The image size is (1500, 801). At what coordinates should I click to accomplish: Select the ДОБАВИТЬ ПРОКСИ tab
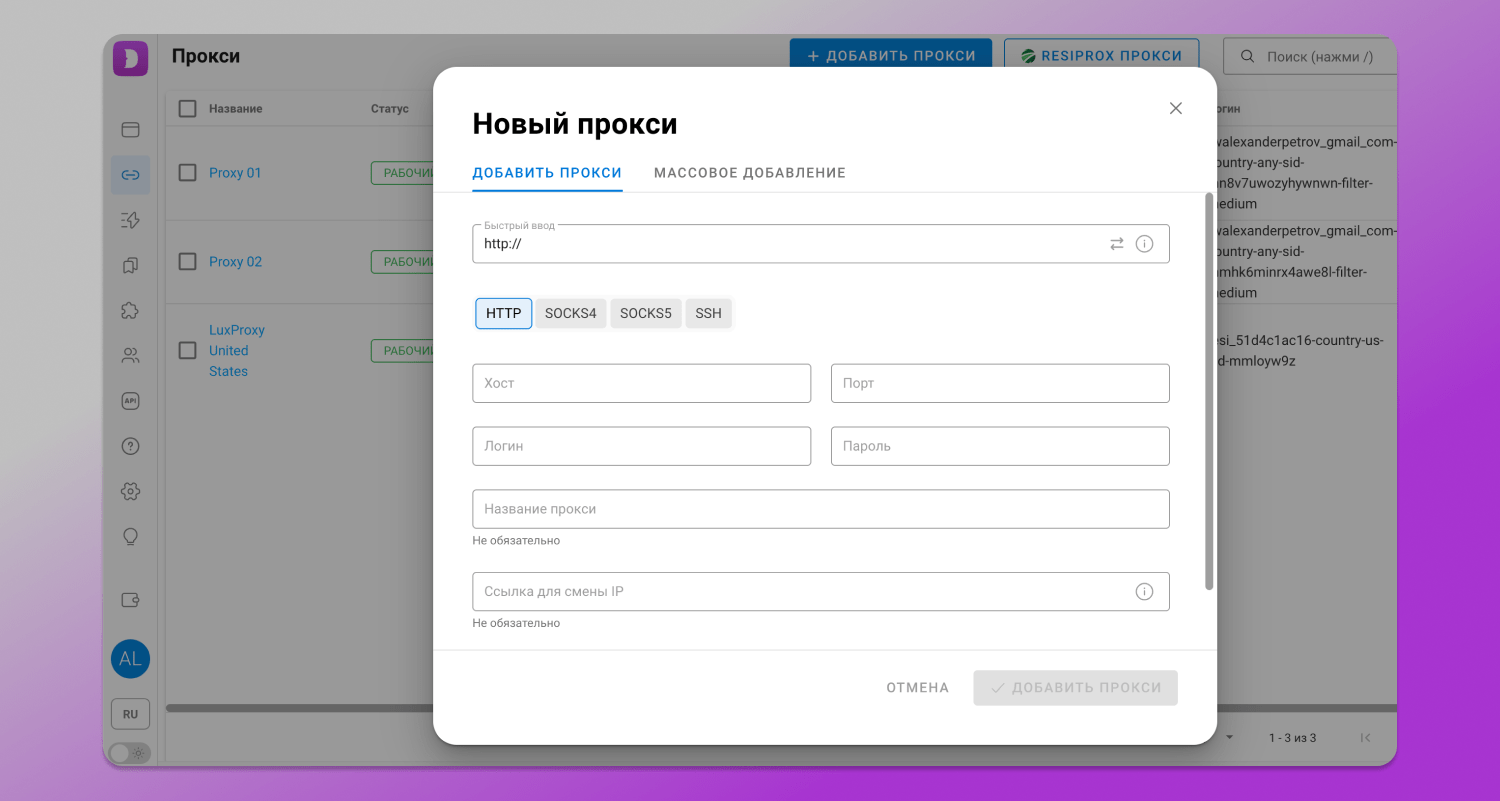[547, 172]
